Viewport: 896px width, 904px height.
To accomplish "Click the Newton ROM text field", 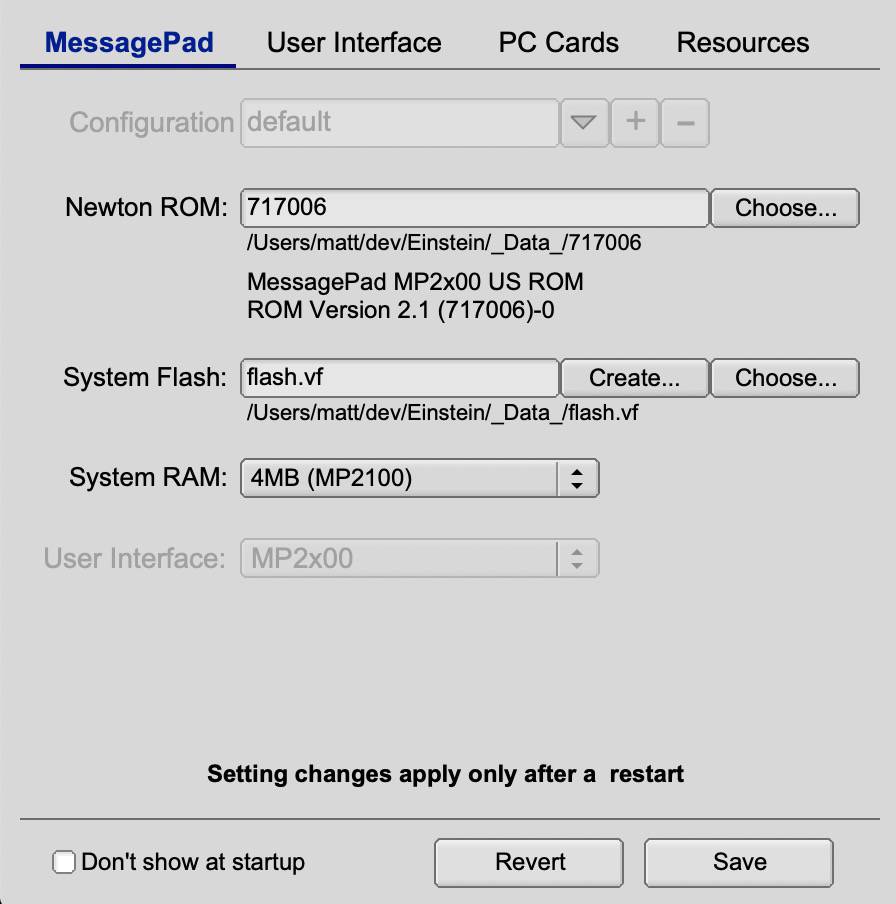I will point(474,208).
